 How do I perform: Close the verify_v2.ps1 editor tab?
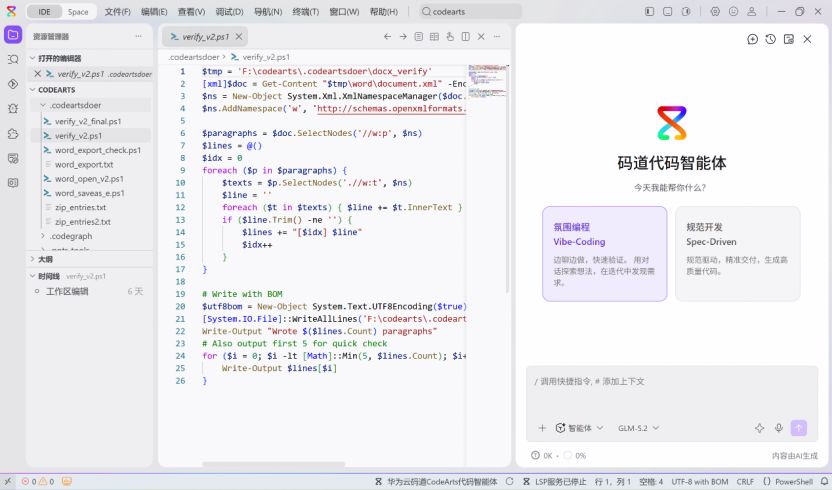click(x=239, y=37)
